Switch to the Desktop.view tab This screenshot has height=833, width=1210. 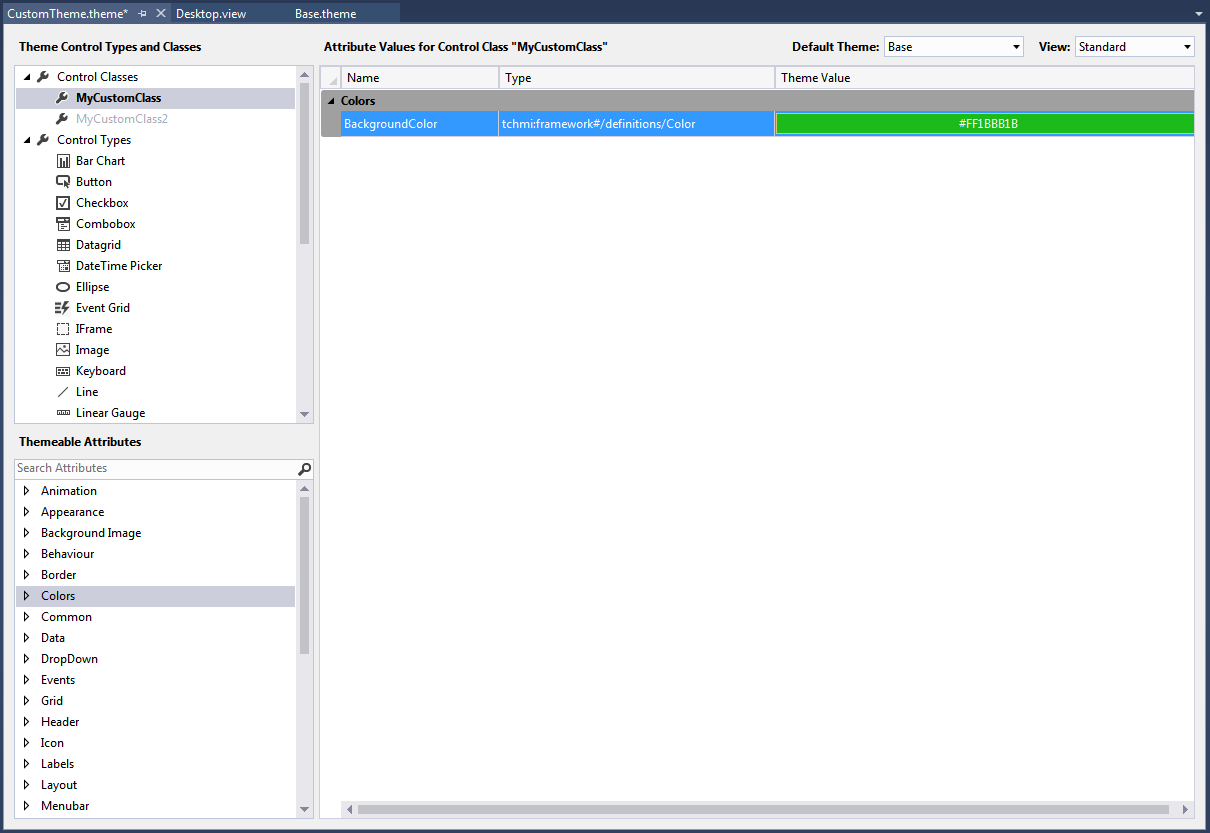(211, 14)
